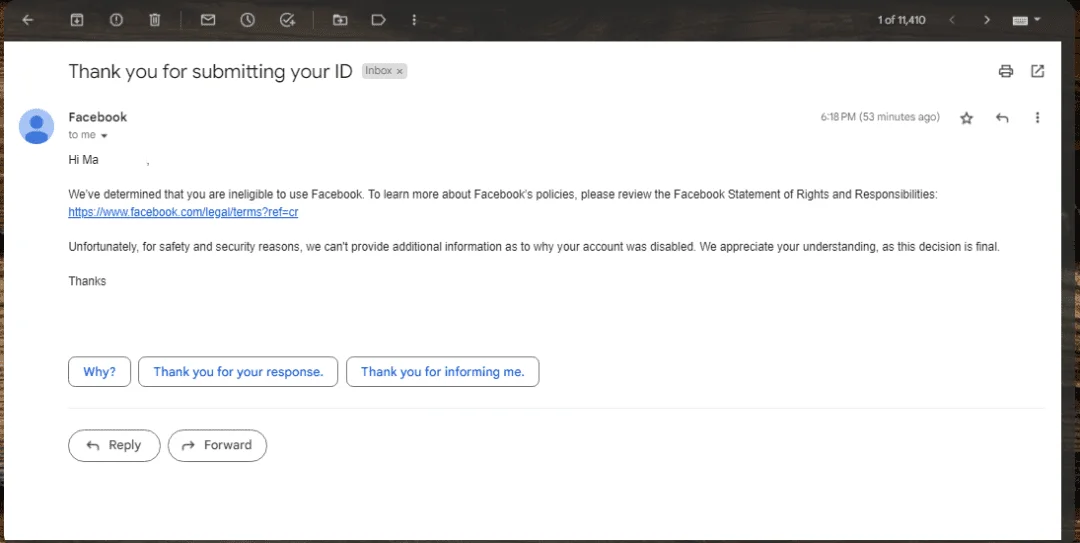This screenshot has height=543, width=1080.
Task: Click the Facebook sender avatar
Action: tap(37, 126)
